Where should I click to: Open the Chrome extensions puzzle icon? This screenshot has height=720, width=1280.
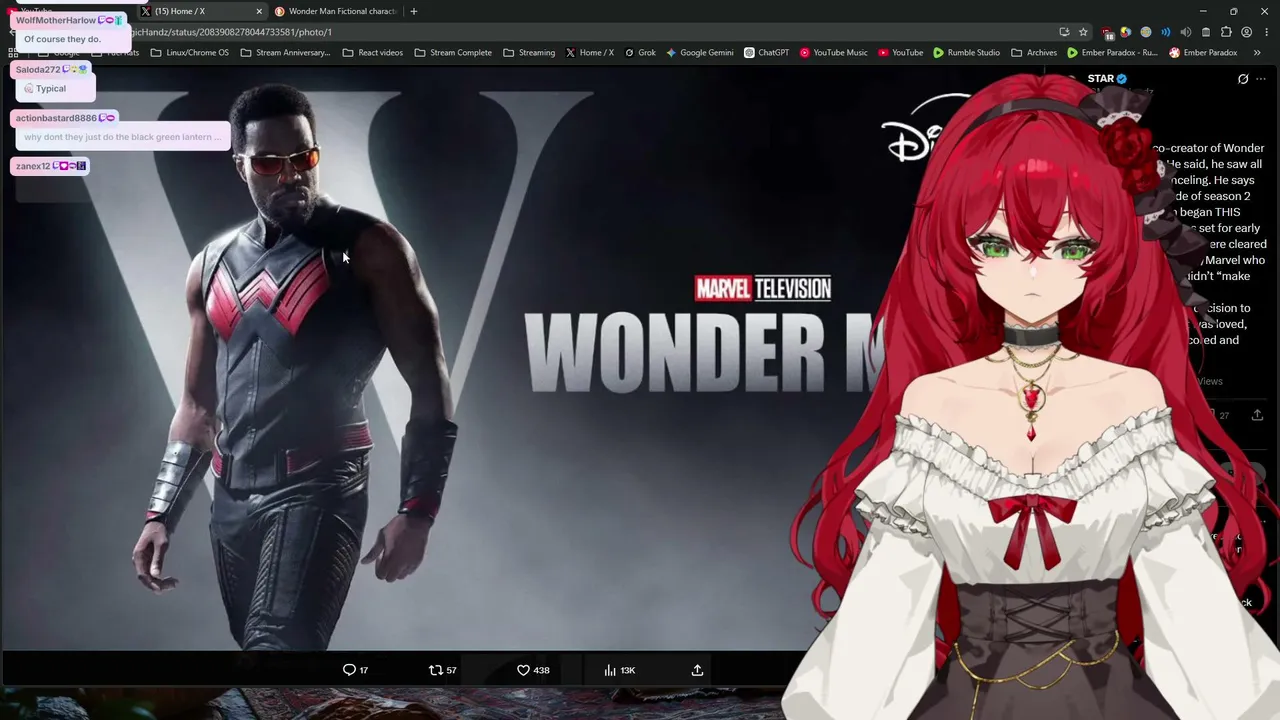pyautogui.click(x=1226, y=32)
